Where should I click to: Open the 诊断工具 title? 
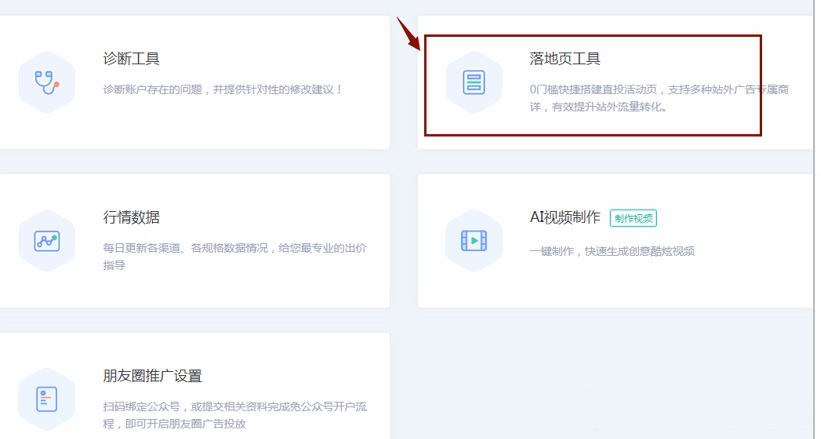coord(131,58)
